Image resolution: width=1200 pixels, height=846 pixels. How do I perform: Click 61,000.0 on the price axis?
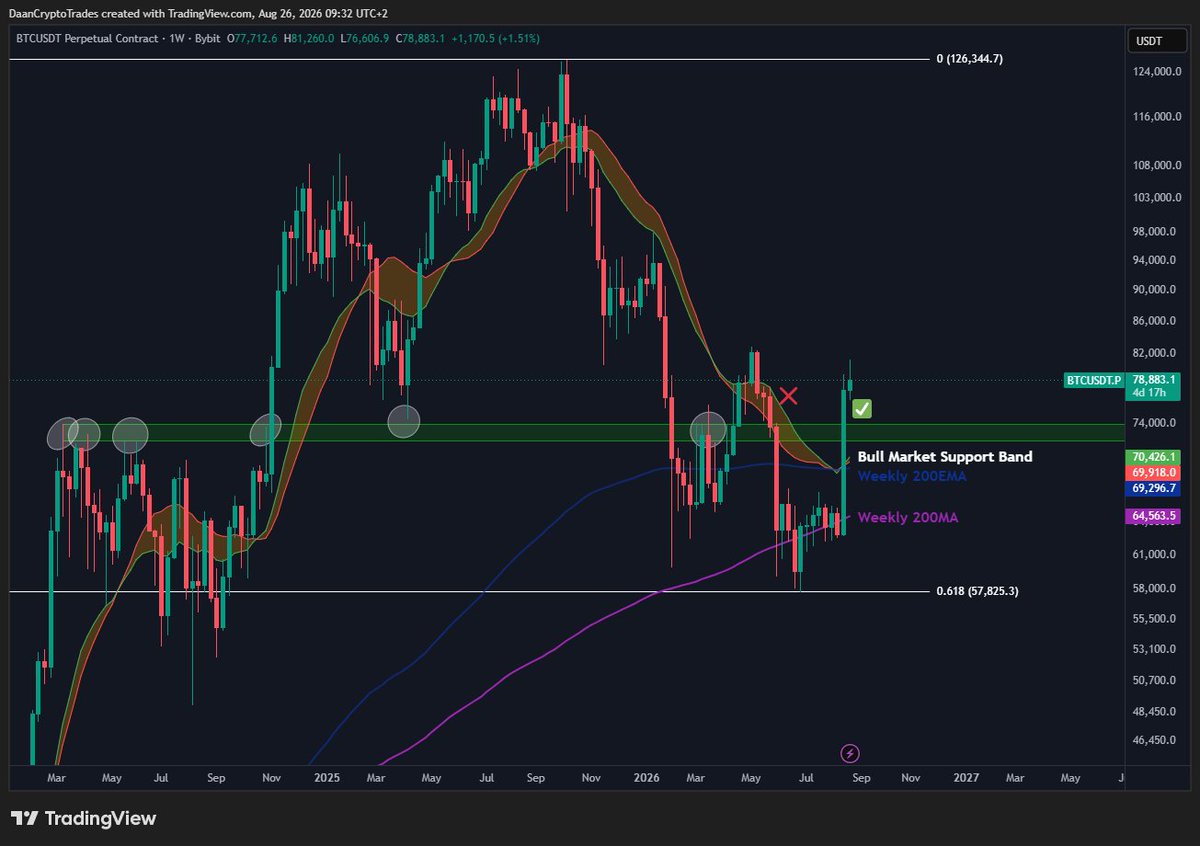point(1155,554)
